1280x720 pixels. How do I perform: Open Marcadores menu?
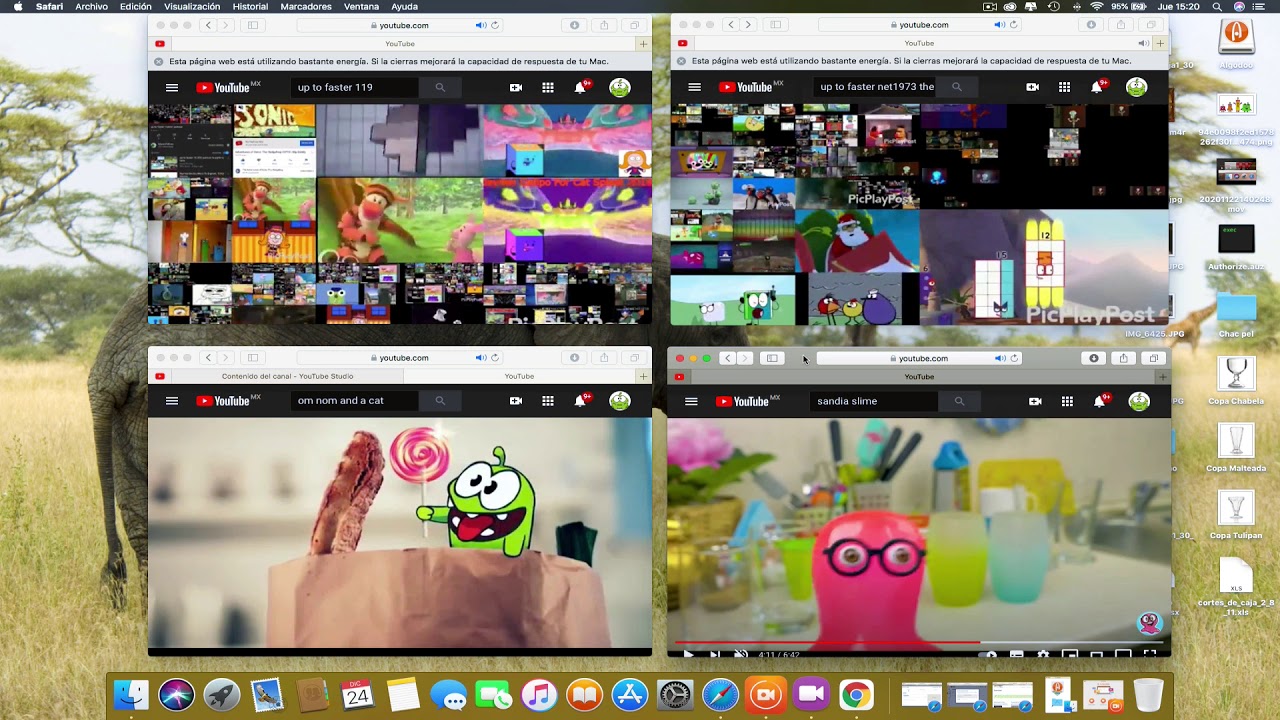pos(306,7)
